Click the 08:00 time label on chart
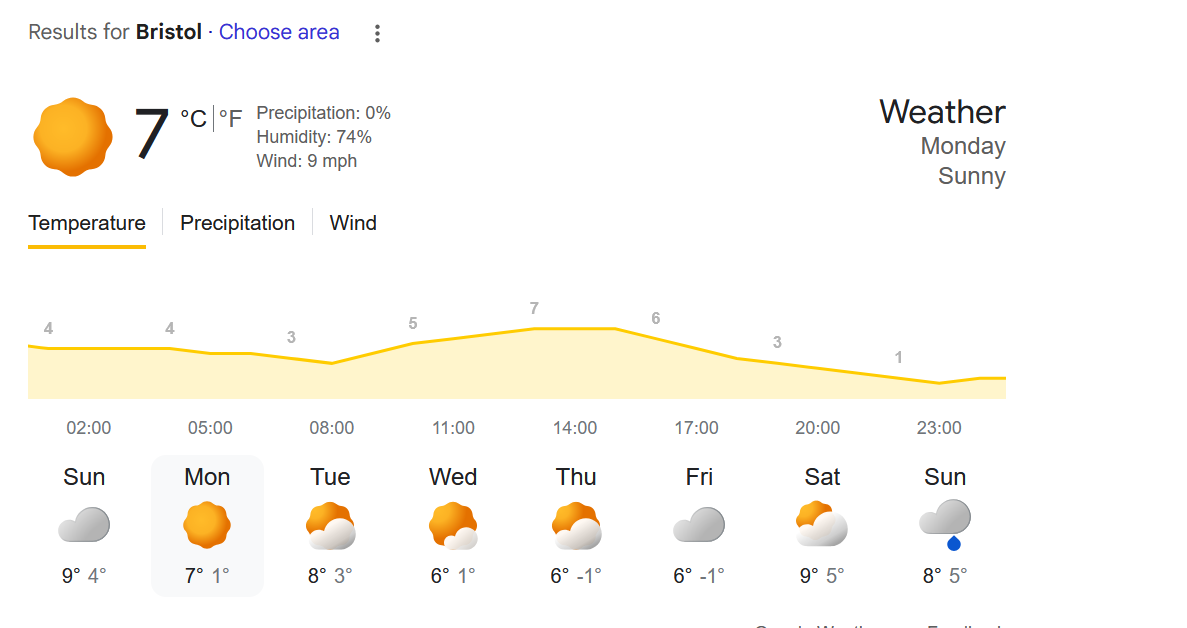This screenshot has width=1187, height=628. 331,428
